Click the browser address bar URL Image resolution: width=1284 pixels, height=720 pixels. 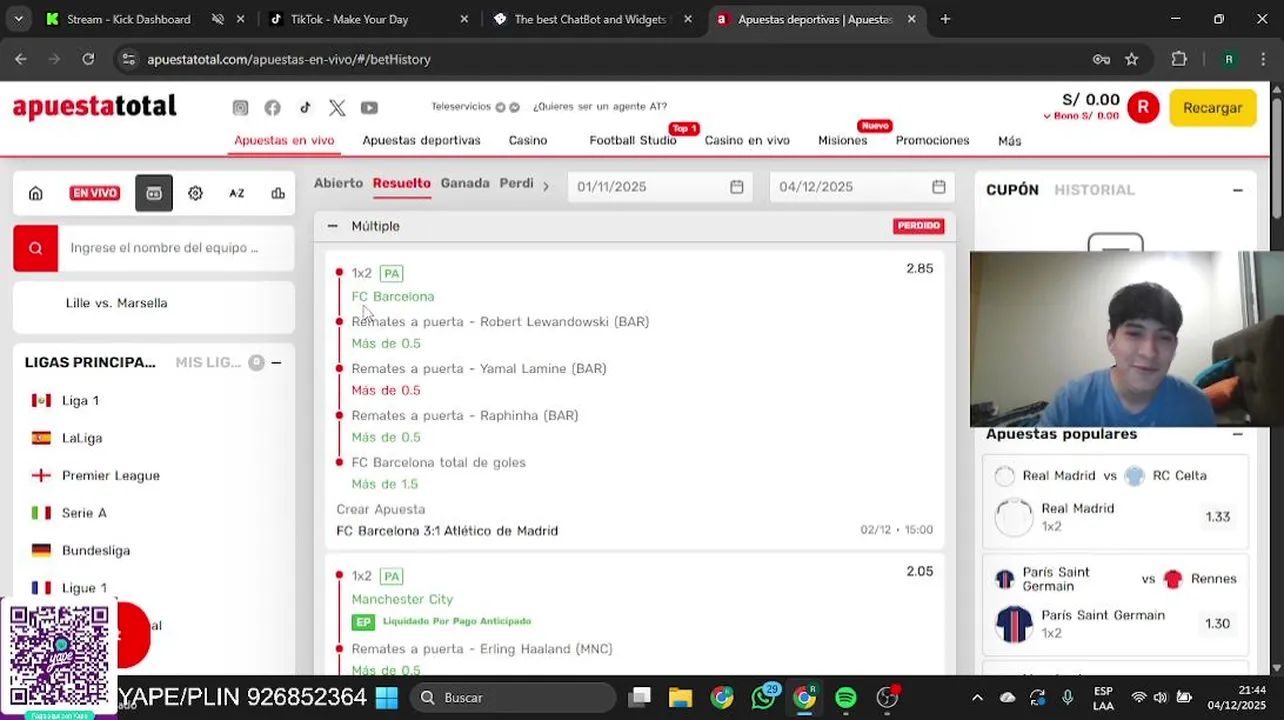click(x=289, y=59)
